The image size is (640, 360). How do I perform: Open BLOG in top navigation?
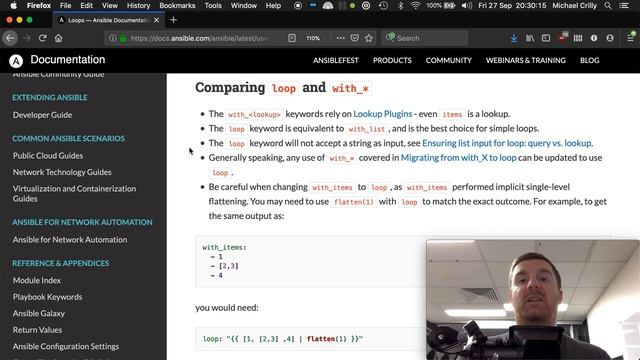(589, 60)
